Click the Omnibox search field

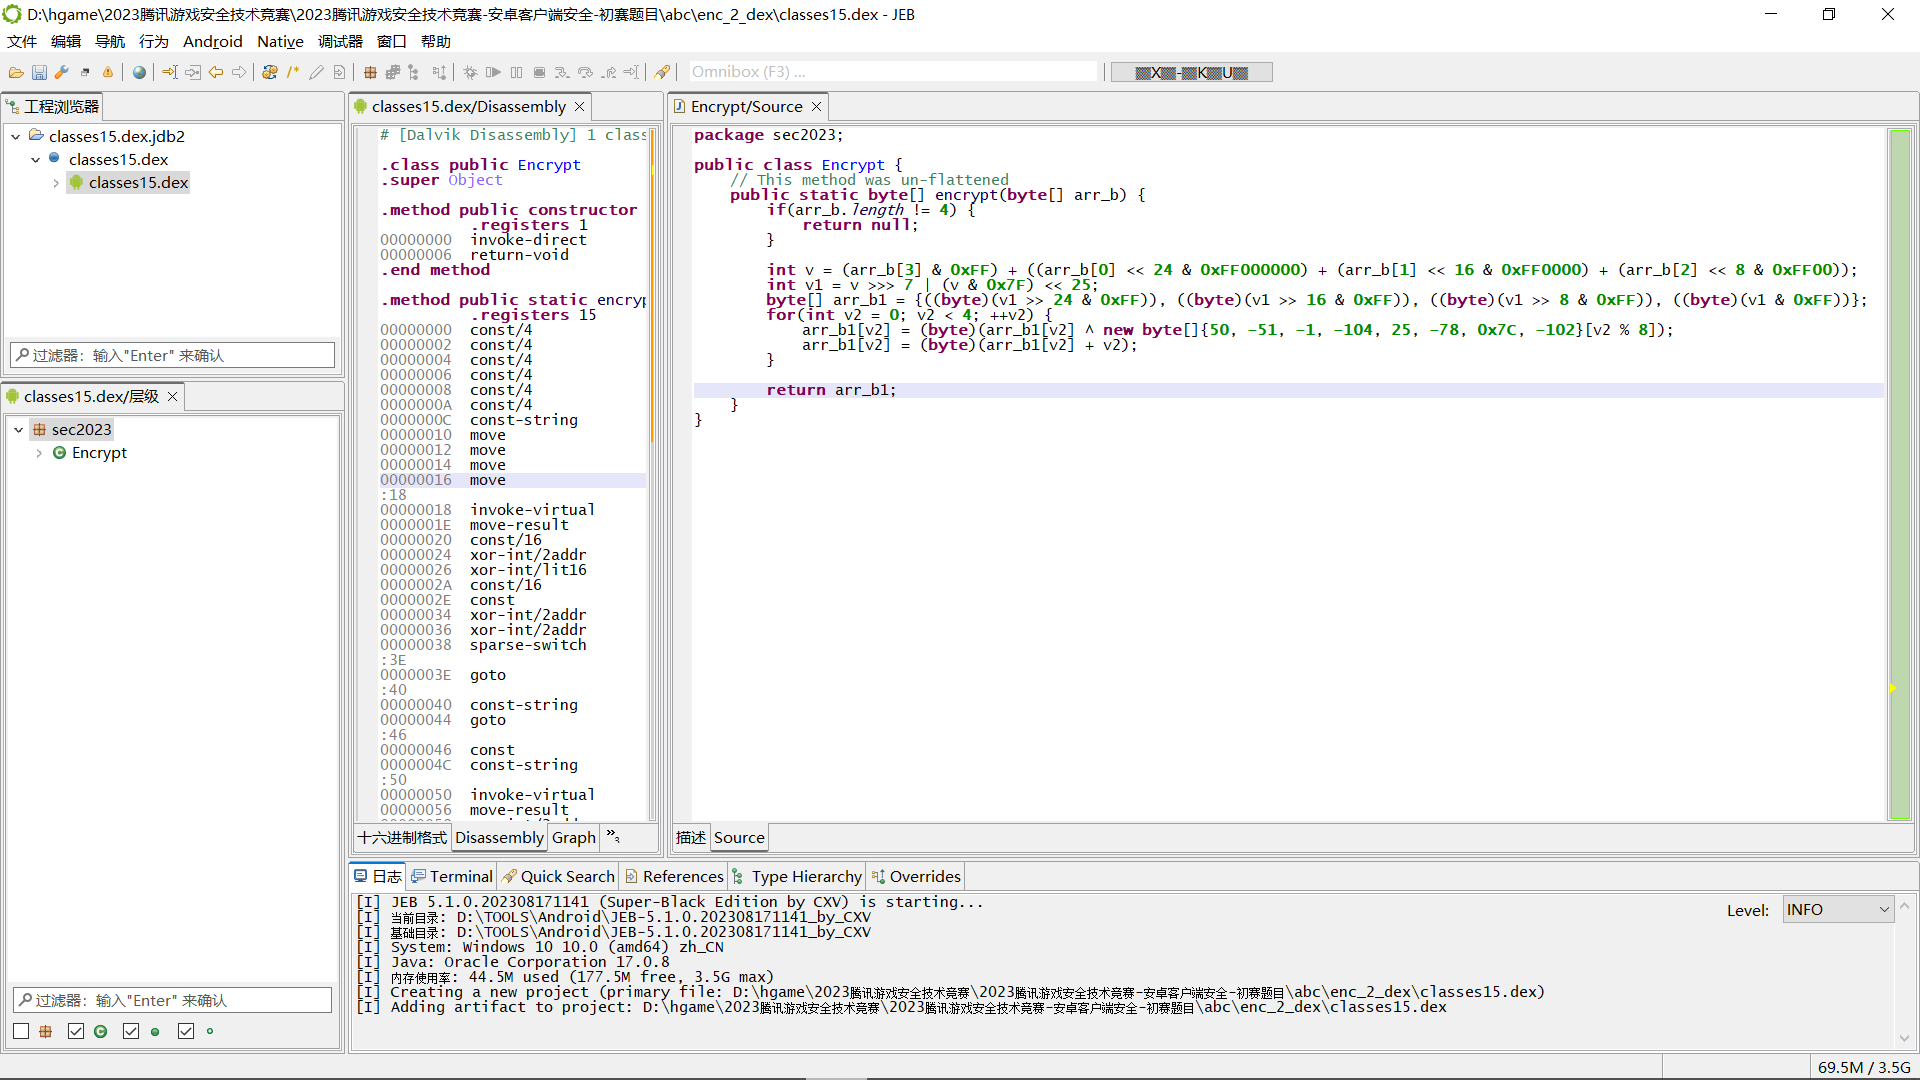pyautogui.click(x=890, y=72)
